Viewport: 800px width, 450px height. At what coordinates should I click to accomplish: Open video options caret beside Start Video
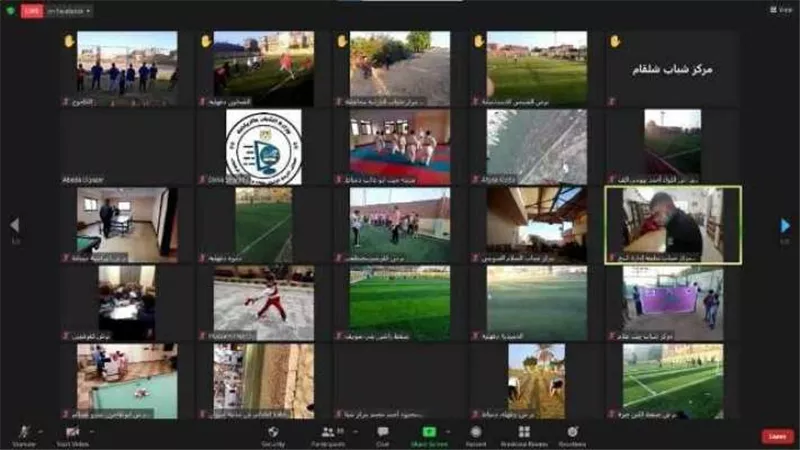pos(92,432)
